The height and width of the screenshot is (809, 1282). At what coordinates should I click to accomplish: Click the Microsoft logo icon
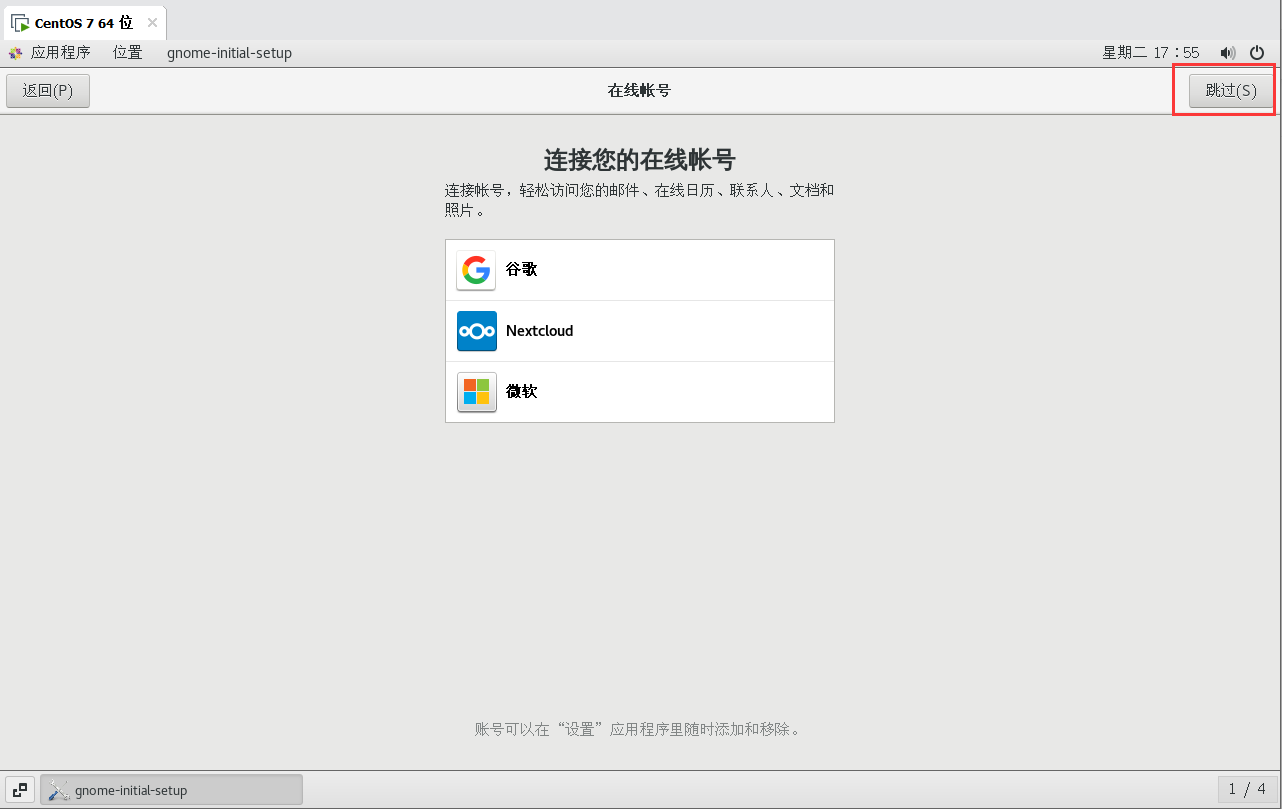pos(476,392)
